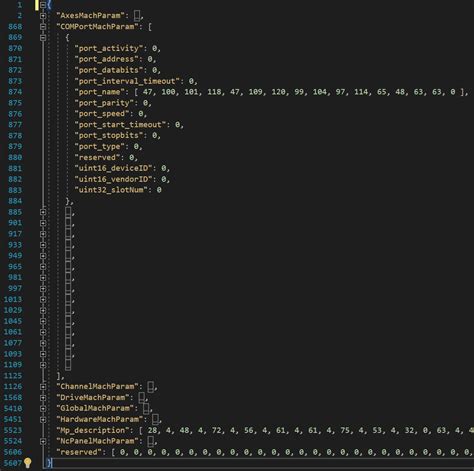The image size is (474, 471).
Task: Collapse the object starting on line 869
Action: 43,38
